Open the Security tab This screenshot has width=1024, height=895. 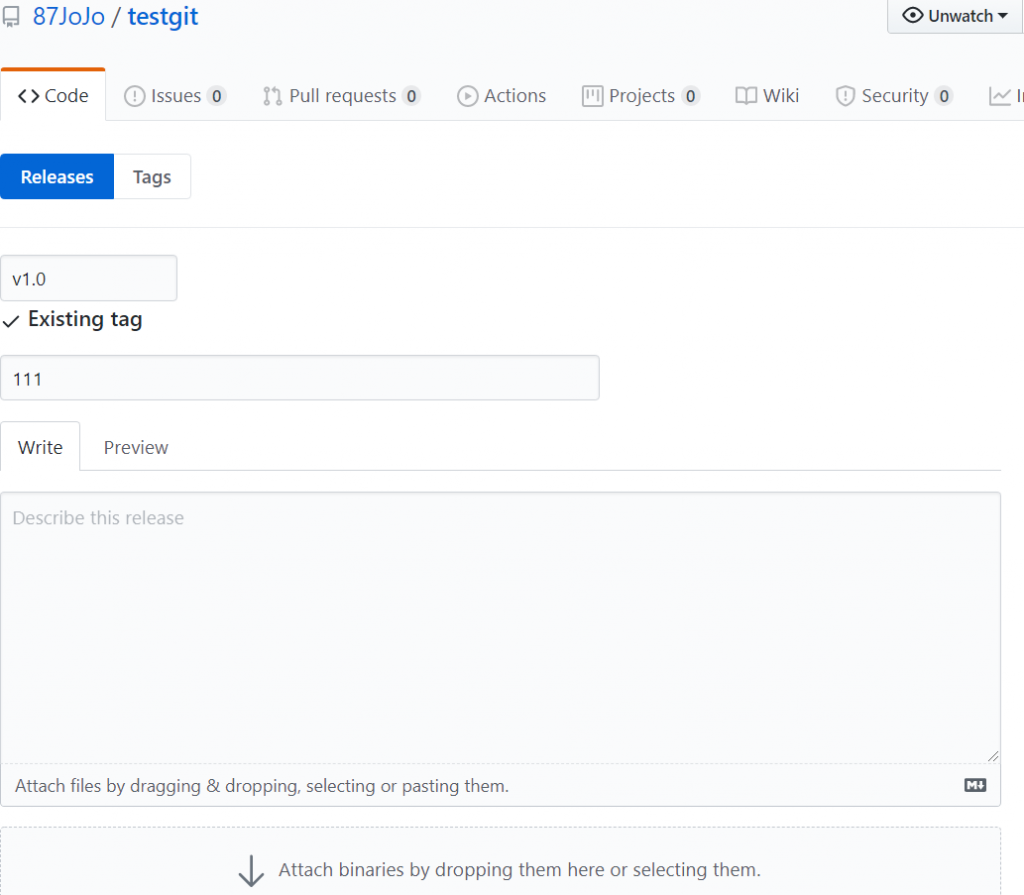(894, 95)
